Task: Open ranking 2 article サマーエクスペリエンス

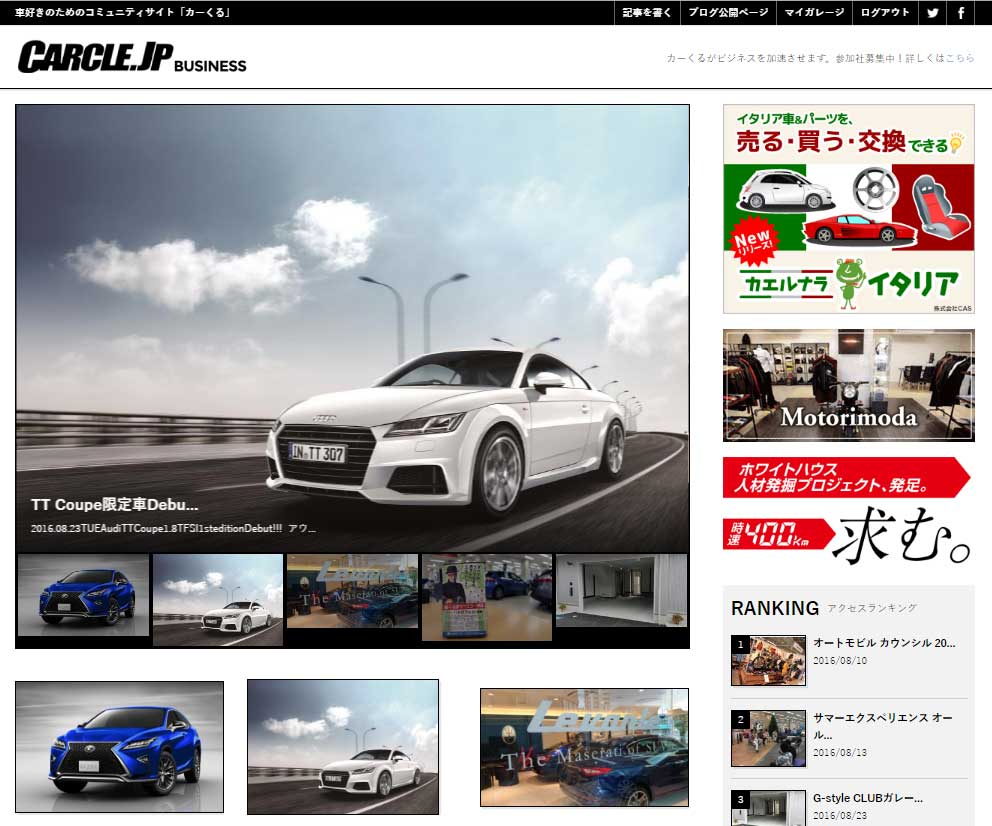Action: pyautogui.click(x=883, y=726)
